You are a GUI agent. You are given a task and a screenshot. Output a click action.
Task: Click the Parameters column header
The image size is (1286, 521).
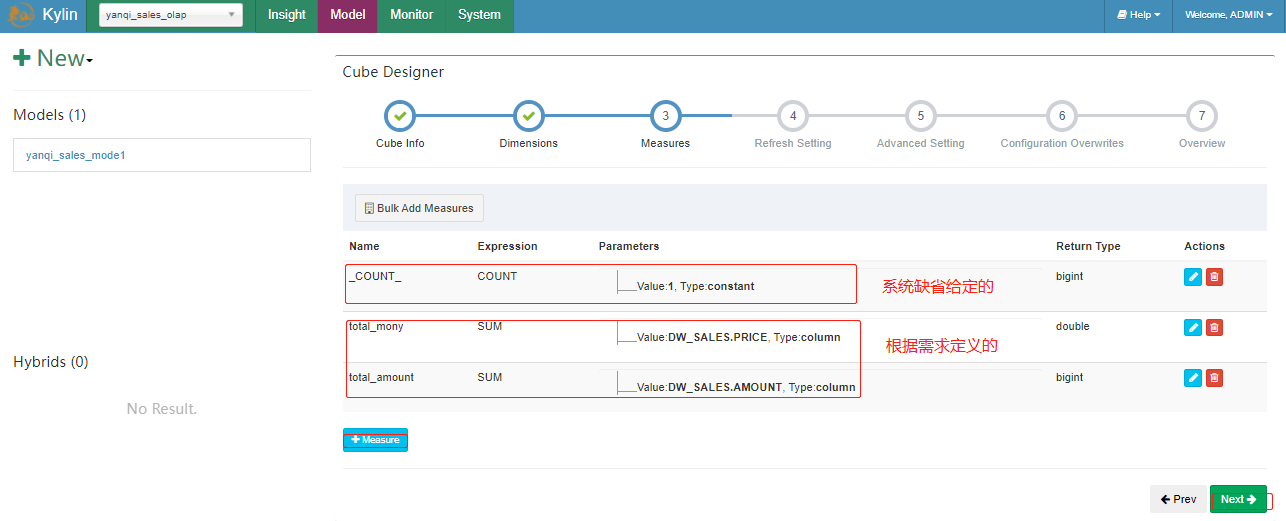(629, 246)
